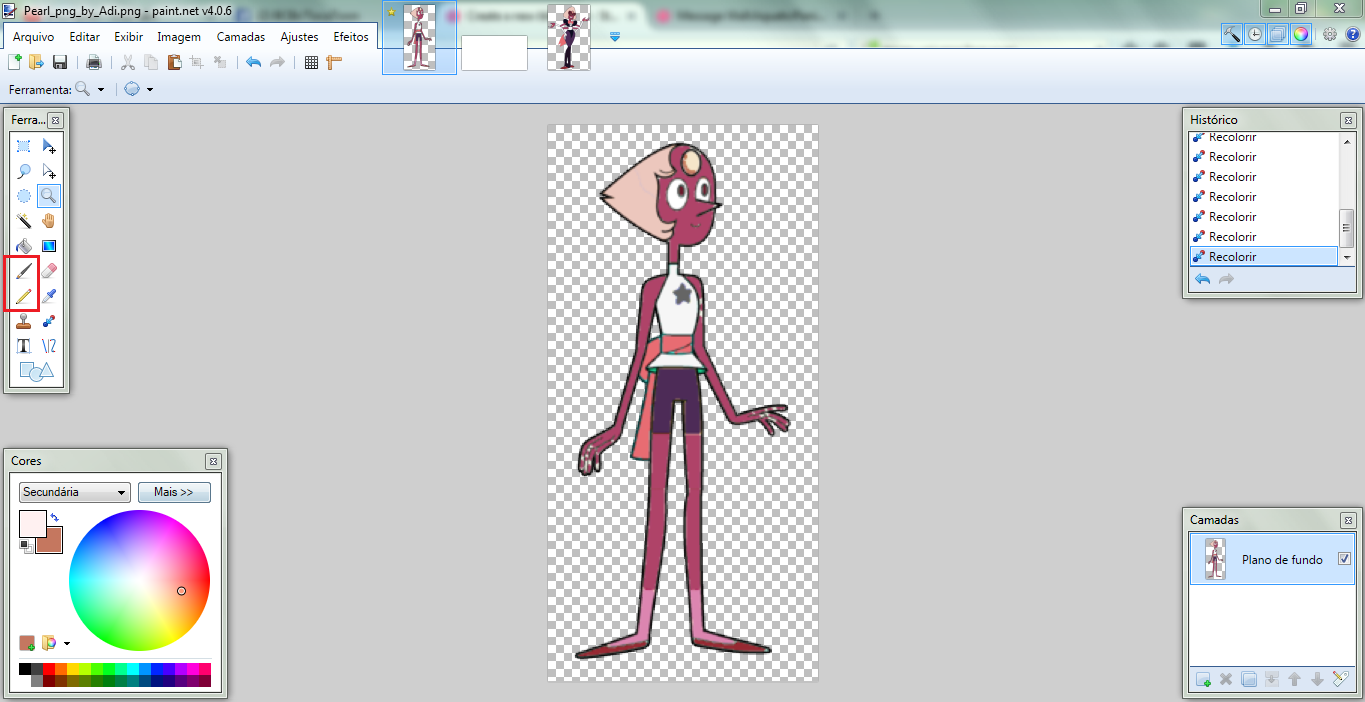The height and width of the screenshot is (702, 1365).
Task: Open the Ajustes menu
Action: (299, 37)
